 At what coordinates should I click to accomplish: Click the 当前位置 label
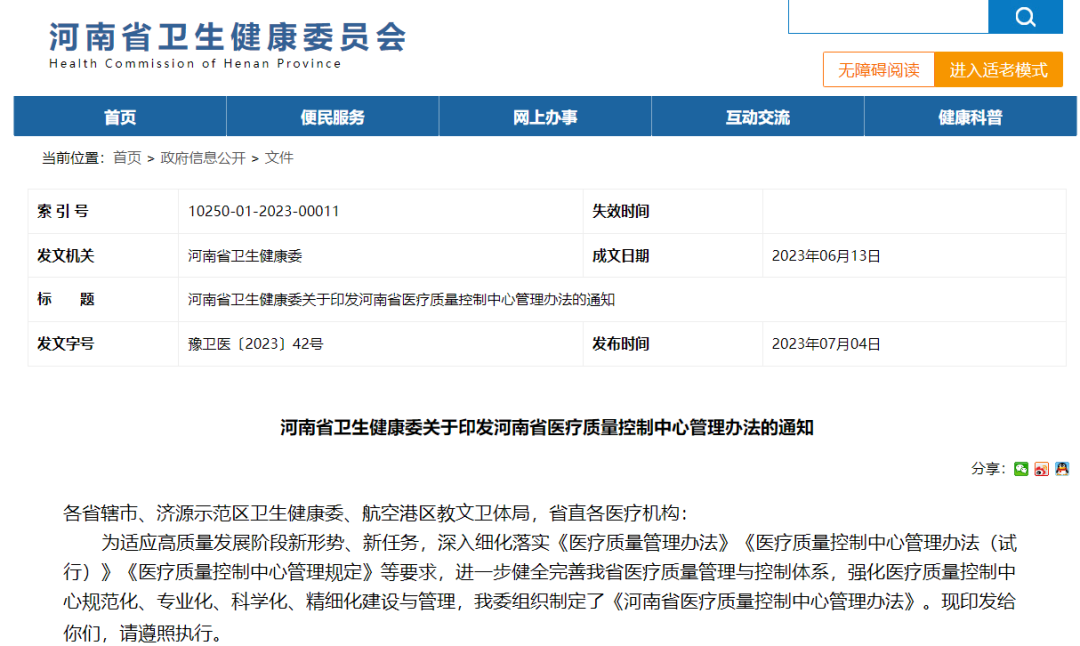pyautogui.click(x=72, y=158)
